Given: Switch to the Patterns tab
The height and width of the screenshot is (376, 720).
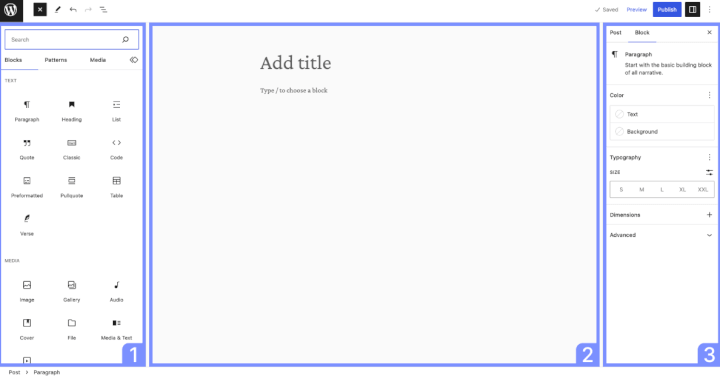Looking at the screenshot, I should point(56,60).
